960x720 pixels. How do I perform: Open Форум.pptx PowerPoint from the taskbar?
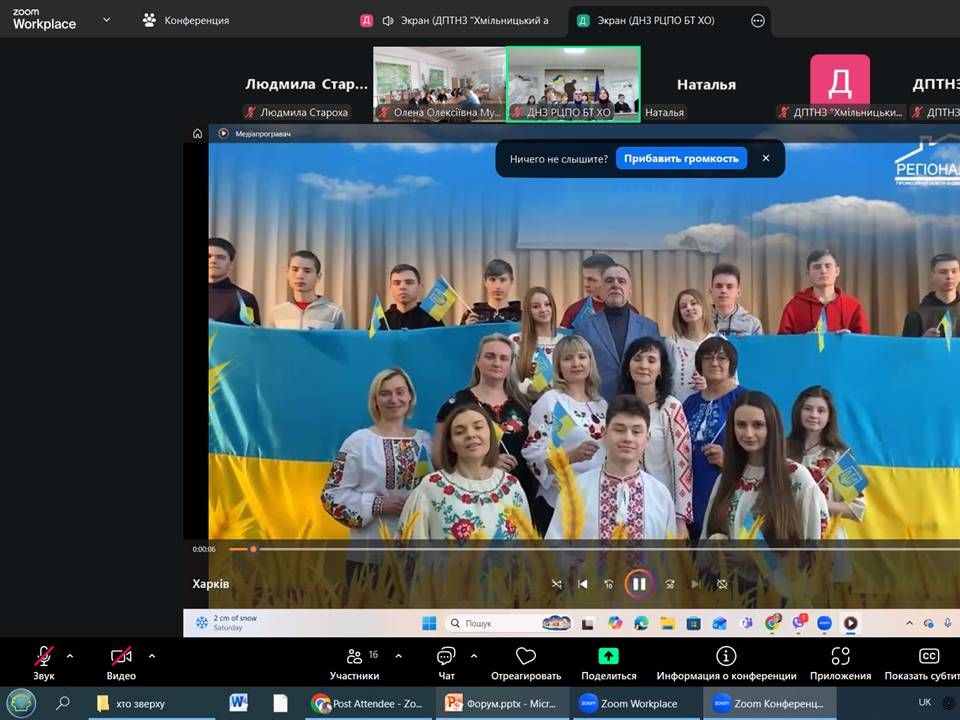(x=500, y=703)
